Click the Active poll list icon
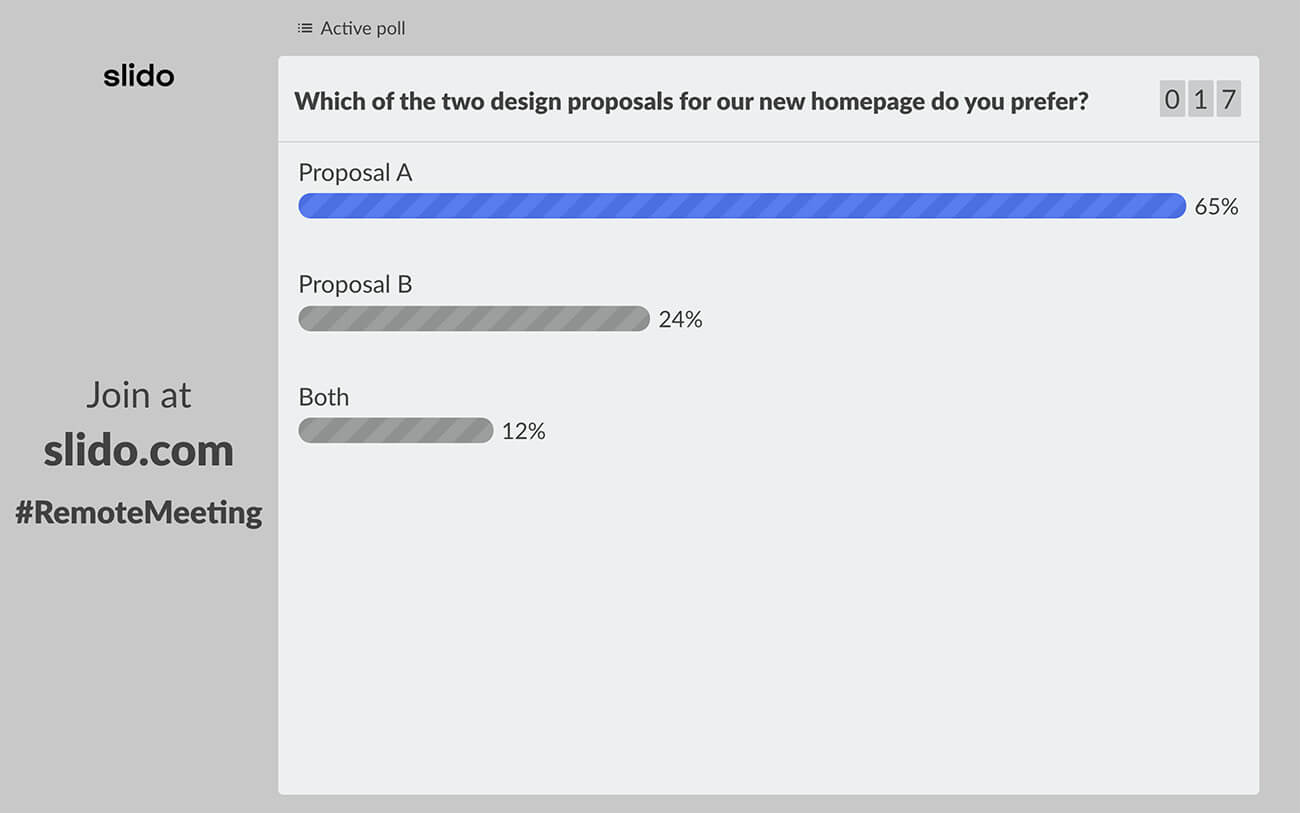Image resolution: width=1300 pixels, height=813 pixels. coord(305,28)
